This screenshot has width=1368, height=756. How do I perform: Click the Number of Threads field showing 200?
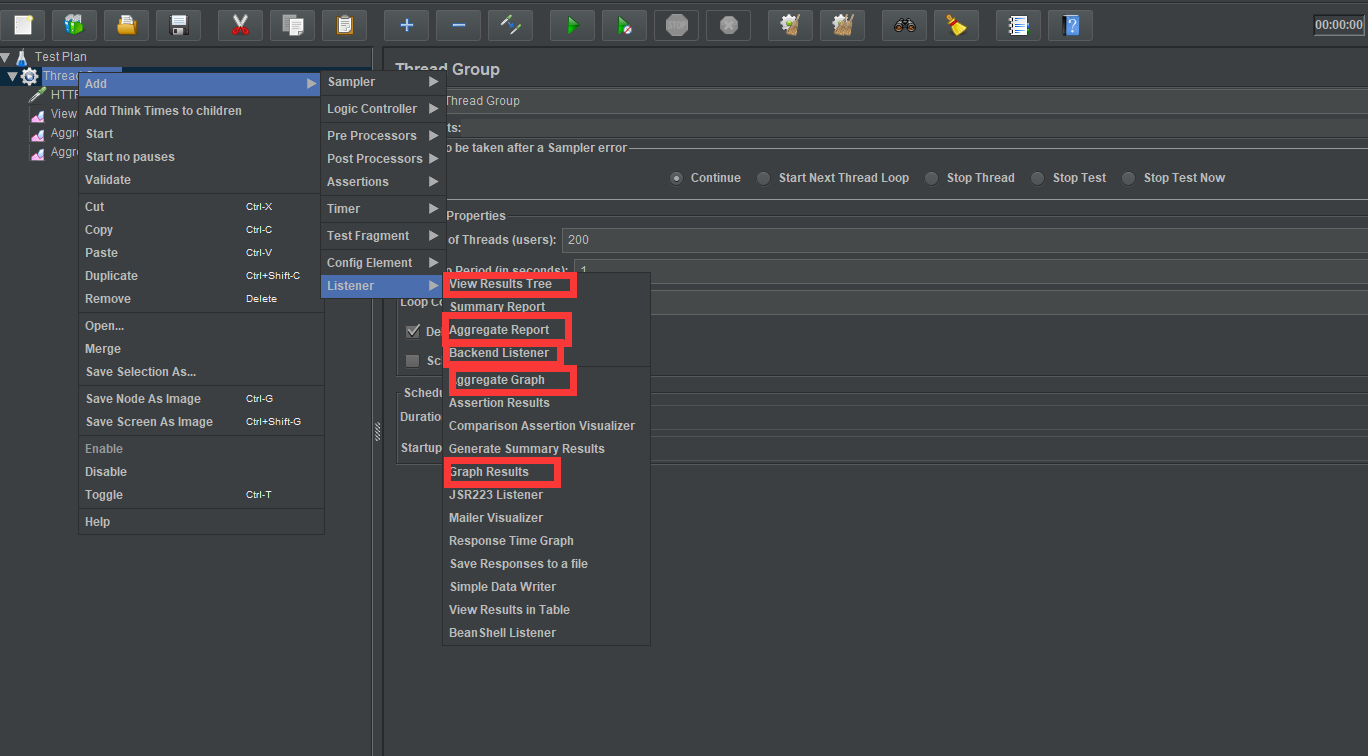click(965, 240)
